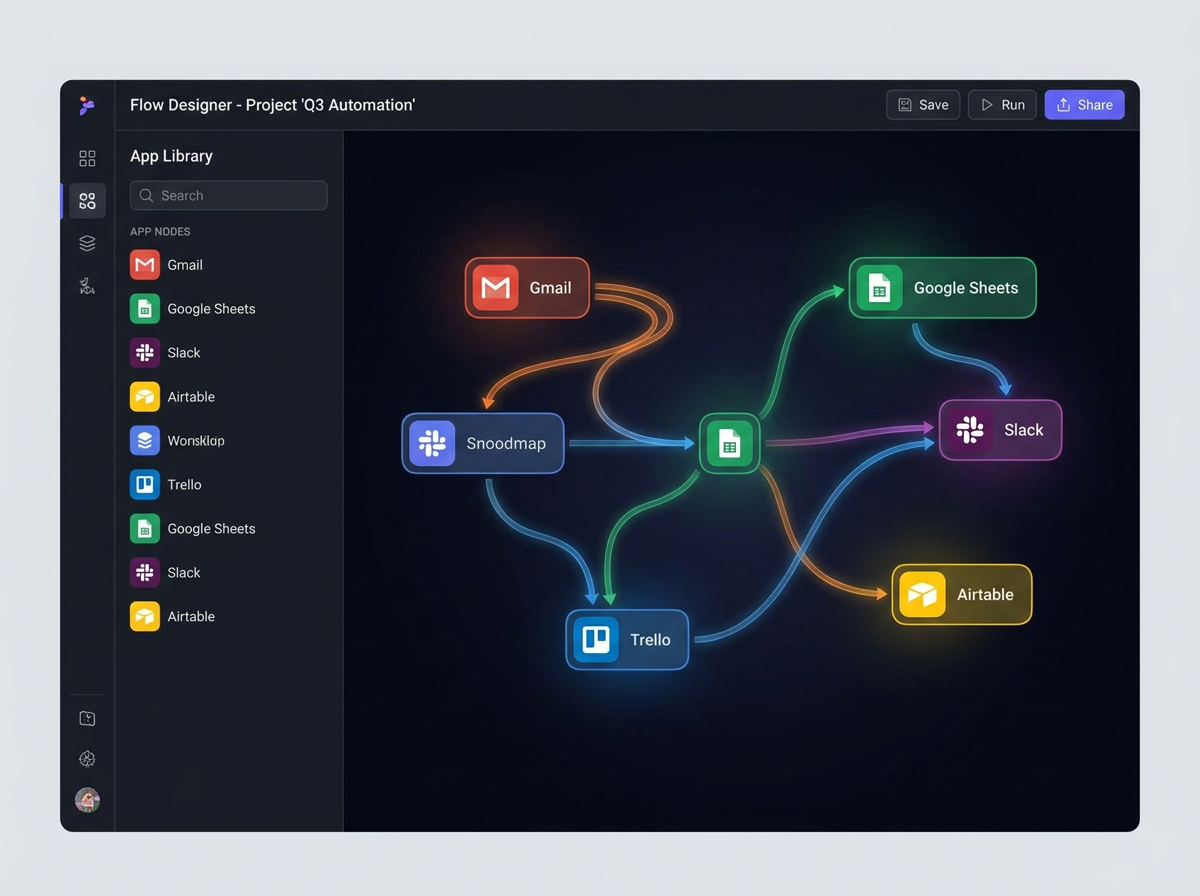Click the unlabeled center sheets node icon
Screen dimensions: 1200x896
pyautogui.click(x=730, y=443)
